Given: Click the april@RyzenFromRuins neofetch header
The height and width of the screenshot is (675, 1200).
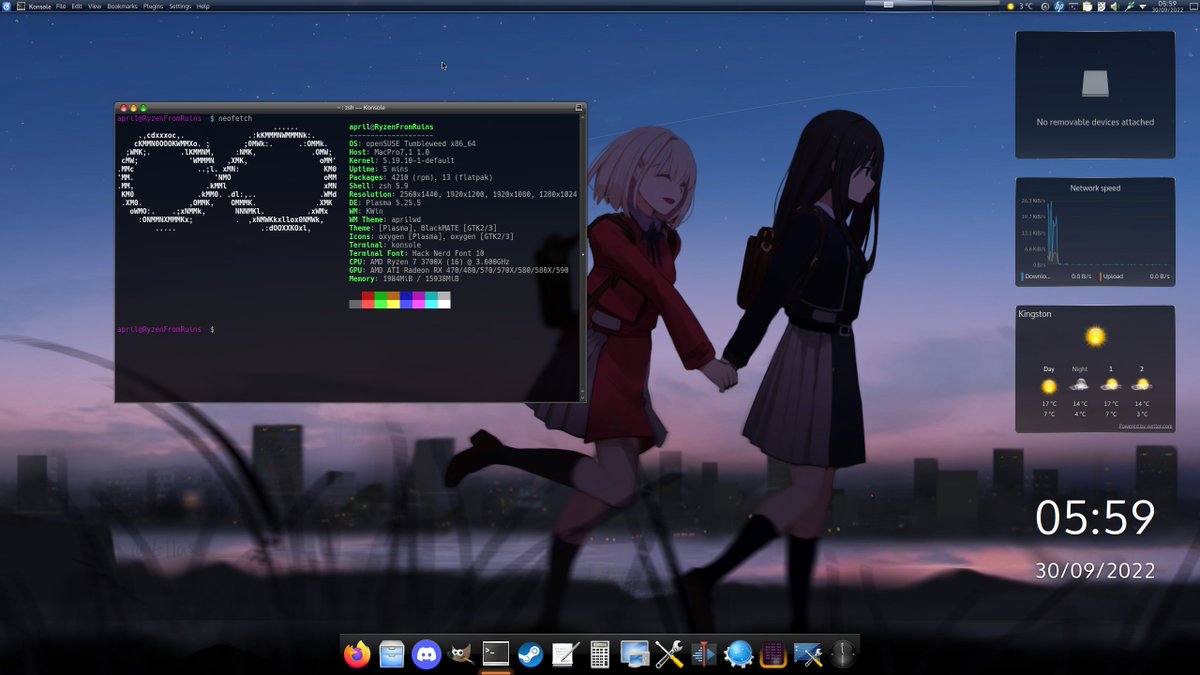Looking at the screenshot, I should pyautogui.click(x=391, y=127).
